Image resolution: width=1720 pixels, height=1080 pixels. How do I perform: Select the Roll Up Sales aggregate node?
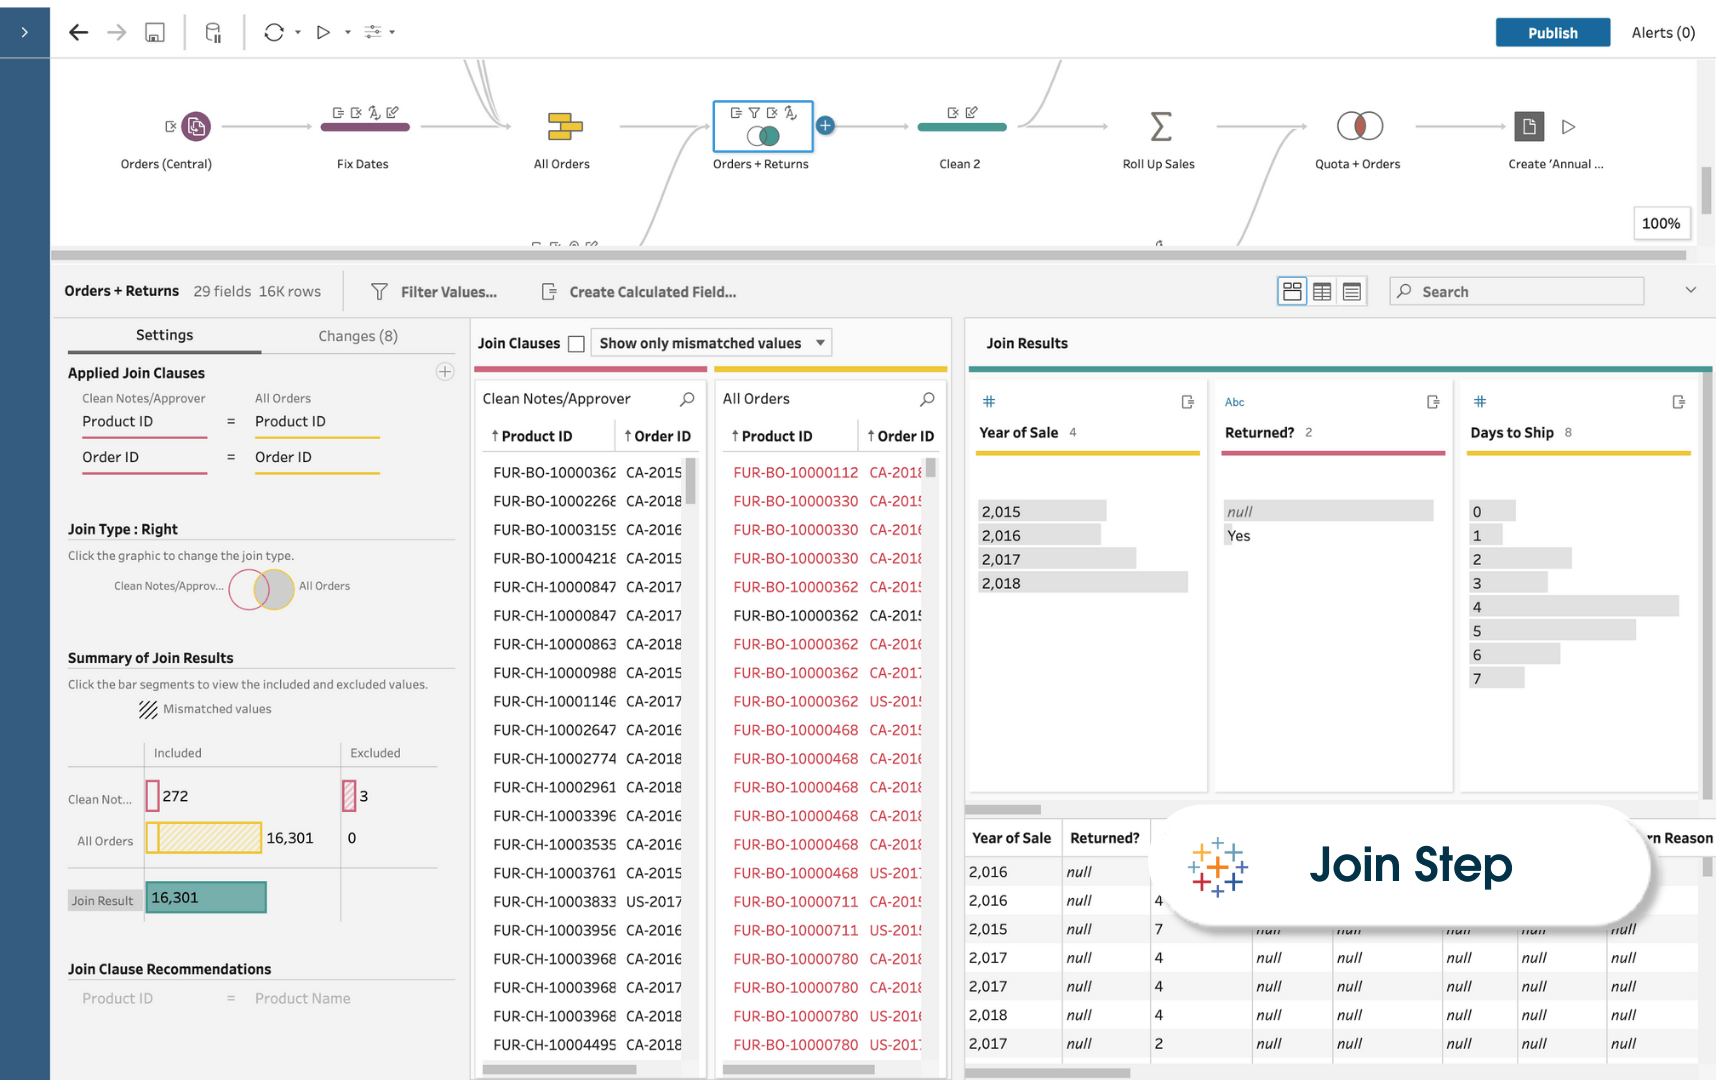point(1159,127)
